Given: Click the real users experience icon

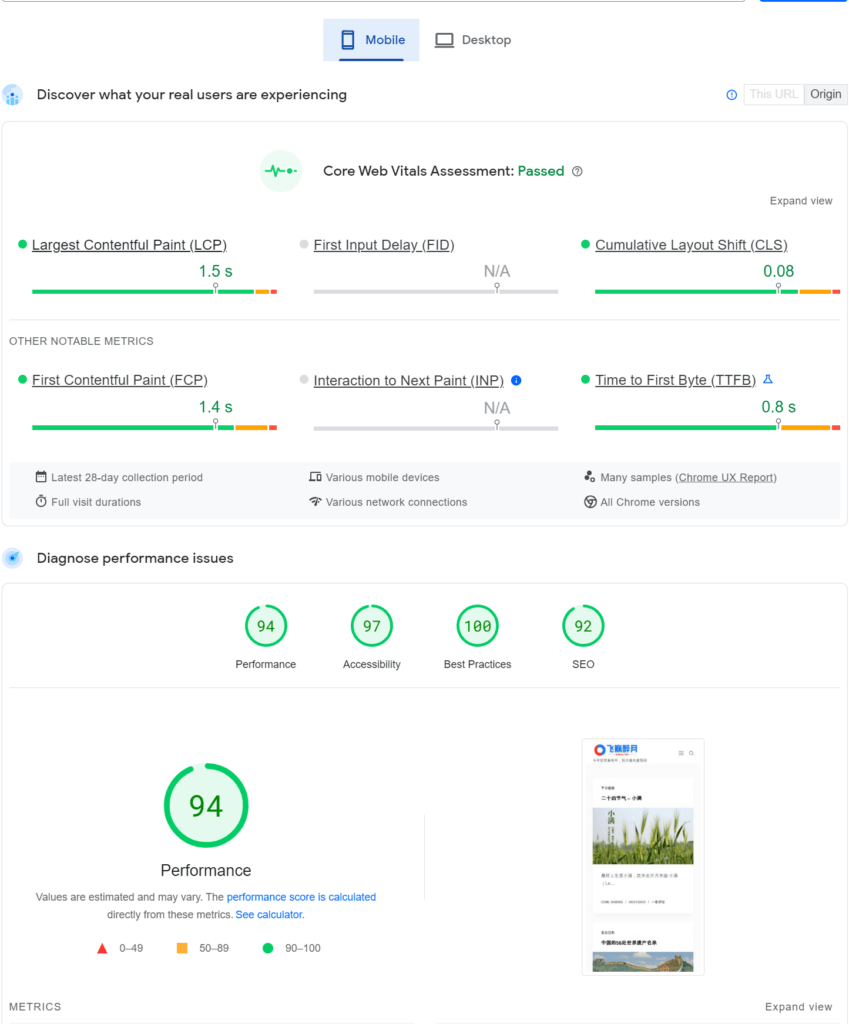Looking at the screenshot, I should click(13, 95).
